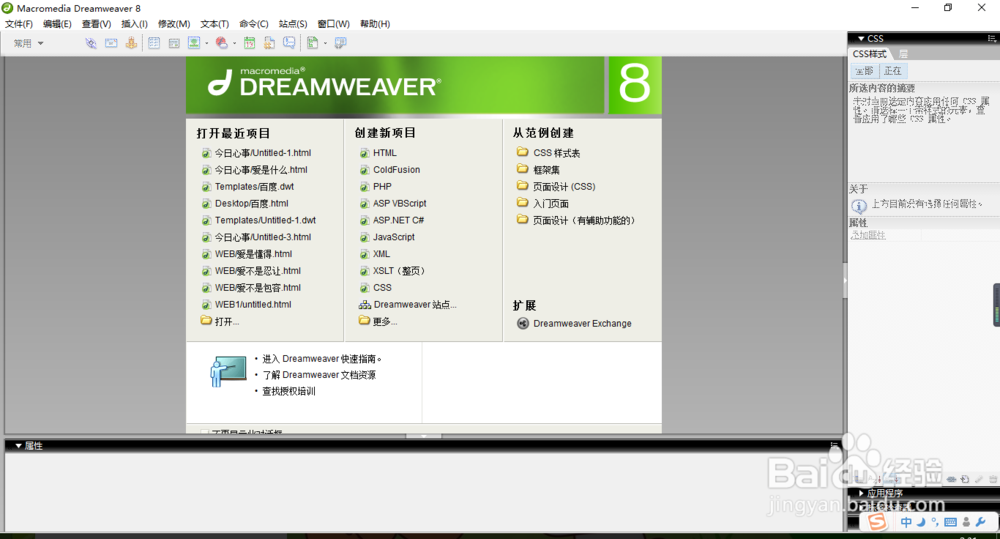This screenshot has height=539, width=1000.
Task: Click the Images insert icon
Action: point(194,43)
